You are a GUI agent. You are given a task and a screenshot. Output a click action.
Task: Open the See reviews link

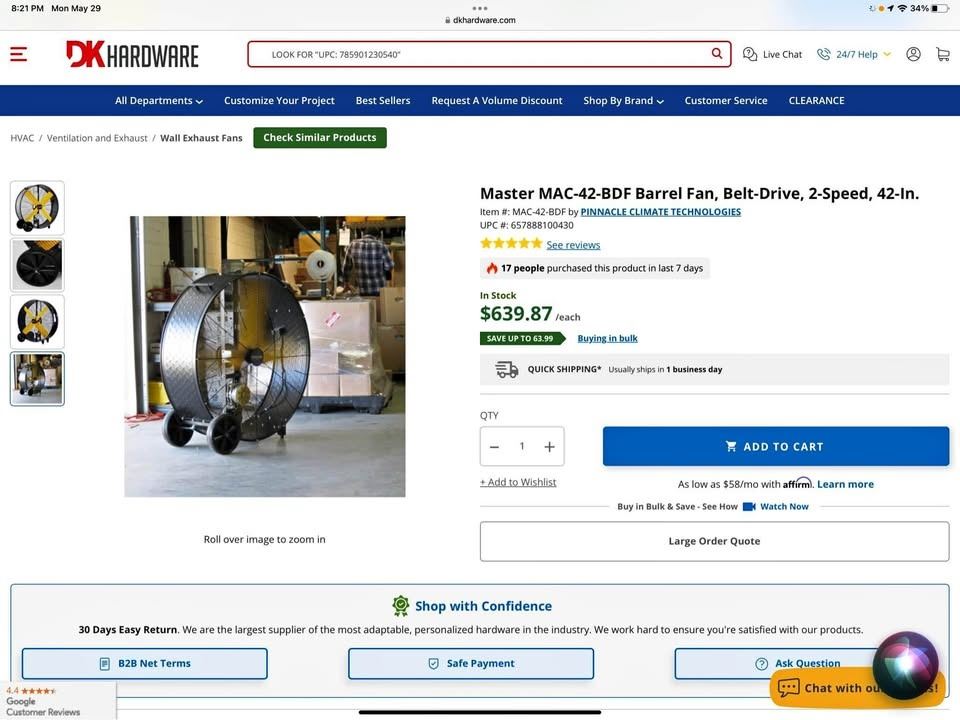point(573,245)
